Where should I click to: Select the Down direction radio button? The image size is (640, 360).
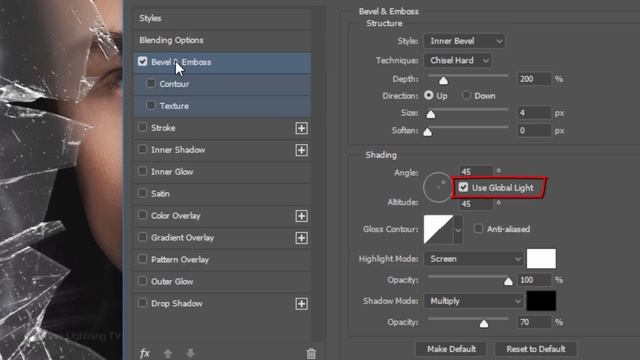coord(466,95)
